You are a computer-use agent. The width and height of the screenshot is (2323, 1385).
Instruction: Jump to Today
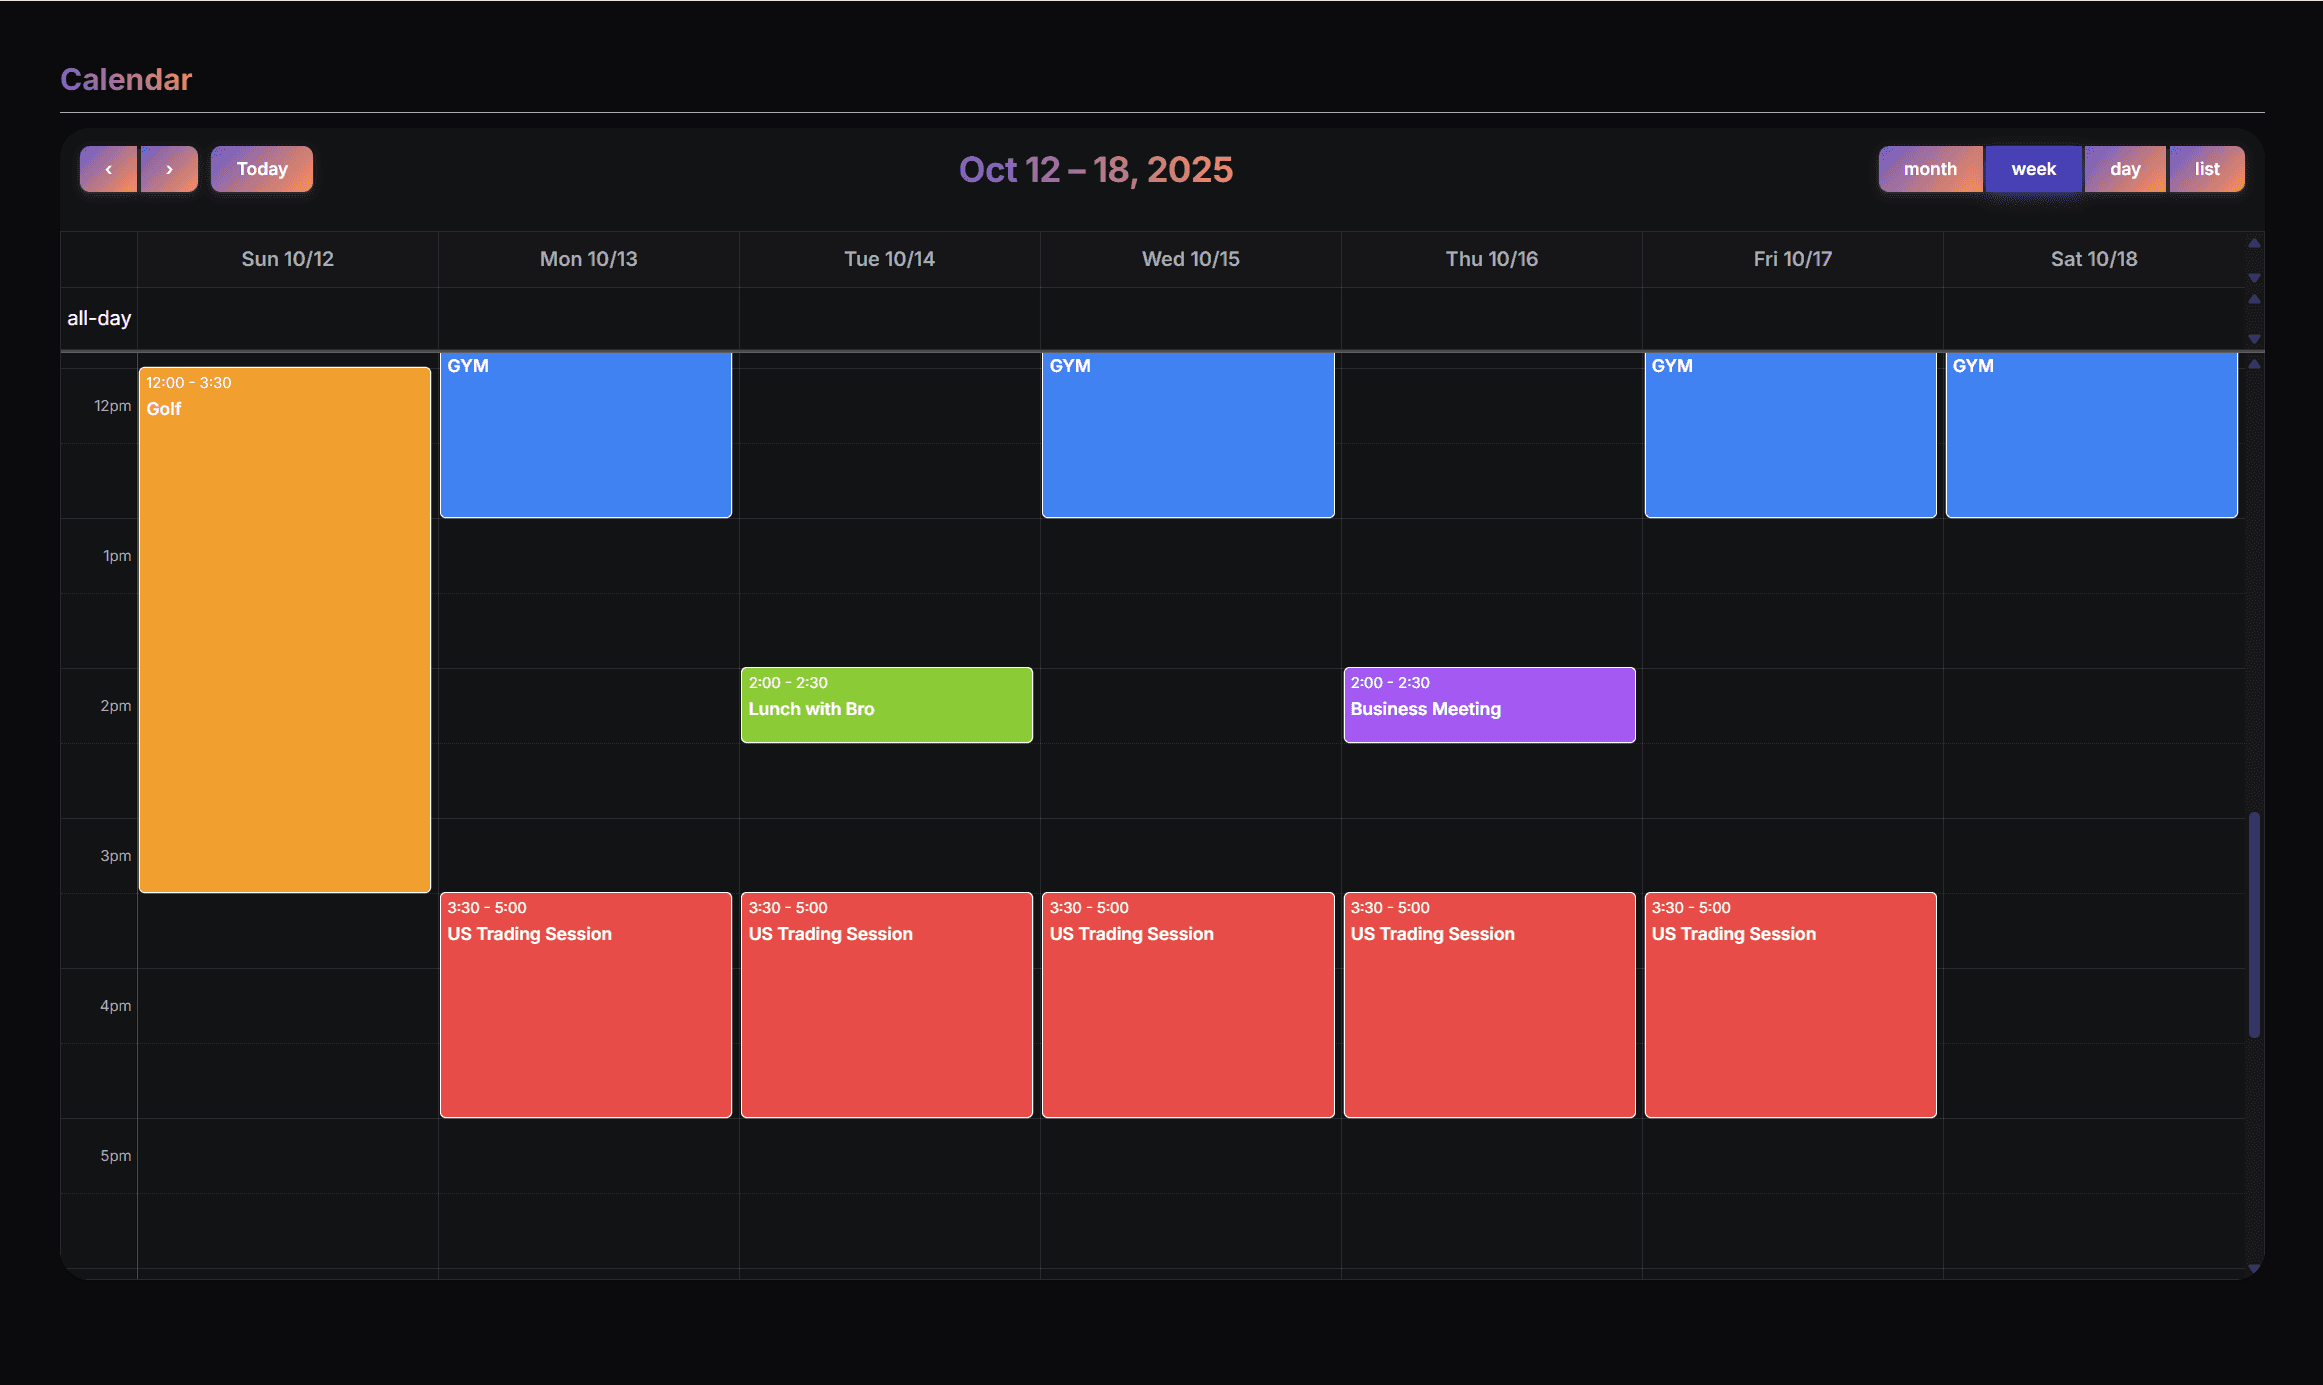pos(262,169)
